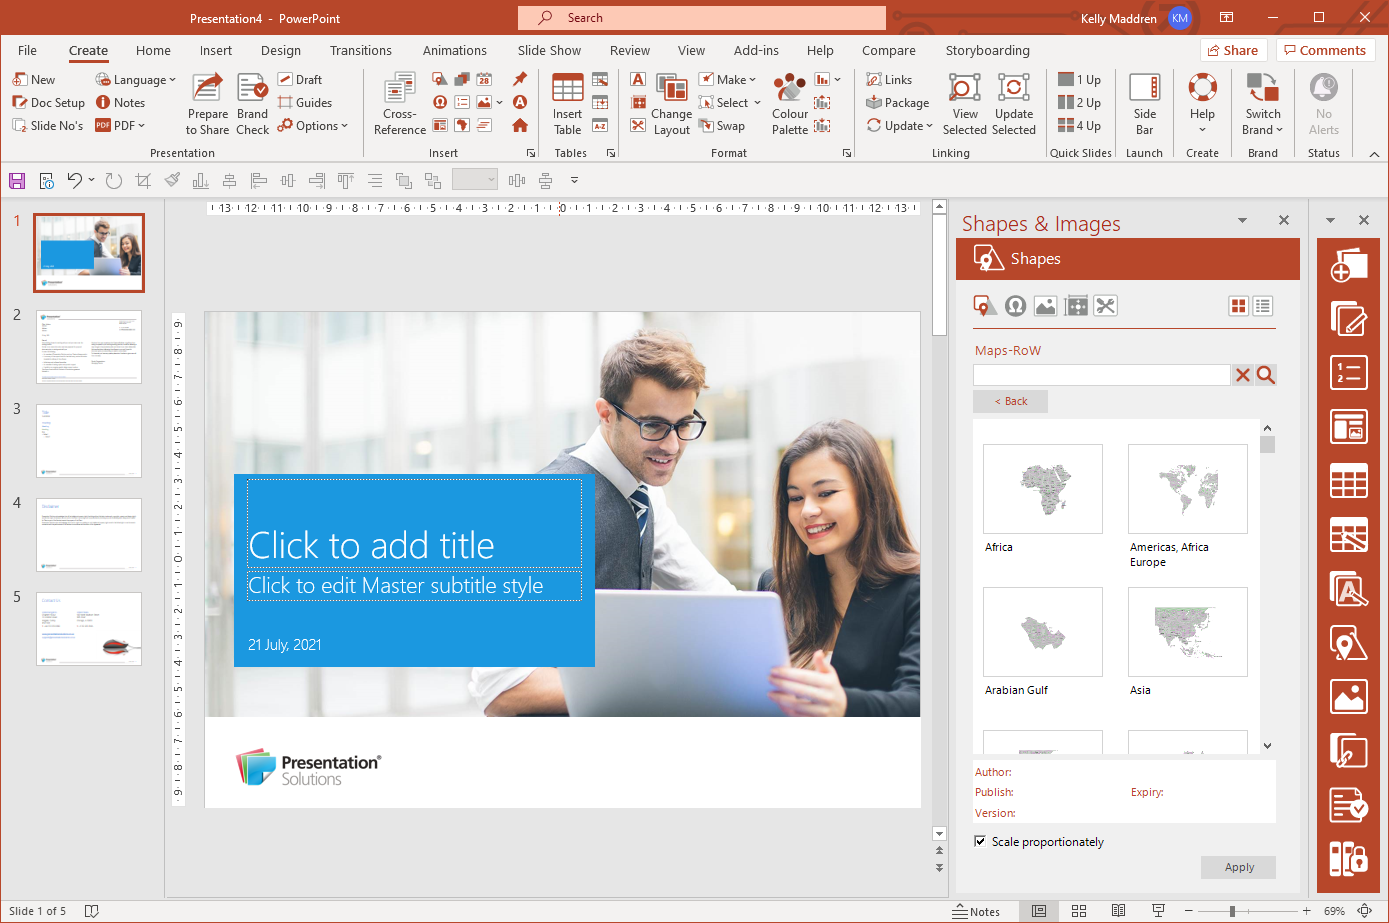
Task: Open Prepare to Share
Action: 207,103
